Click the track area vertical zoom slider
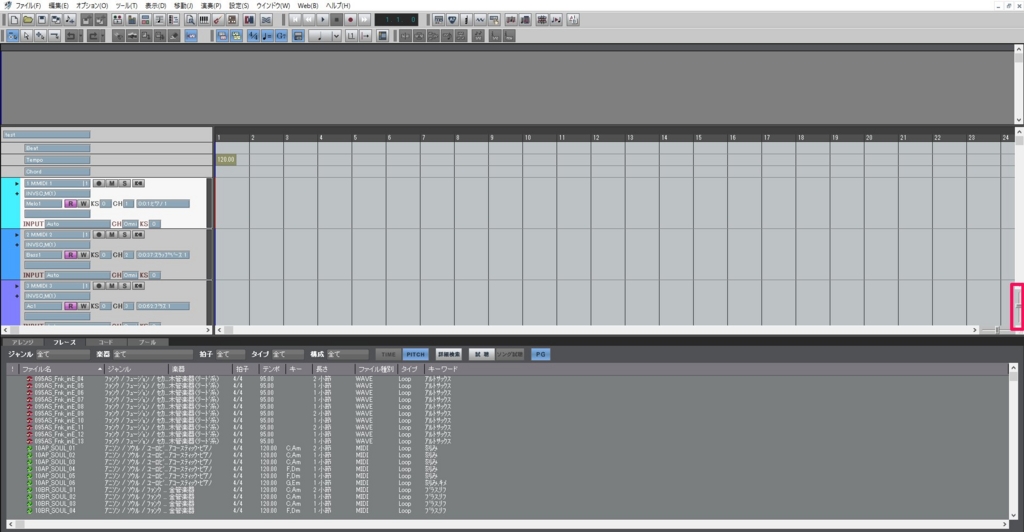This screenshot has width=1024, height=532. pyautogui.click(x=1017, y=306)
